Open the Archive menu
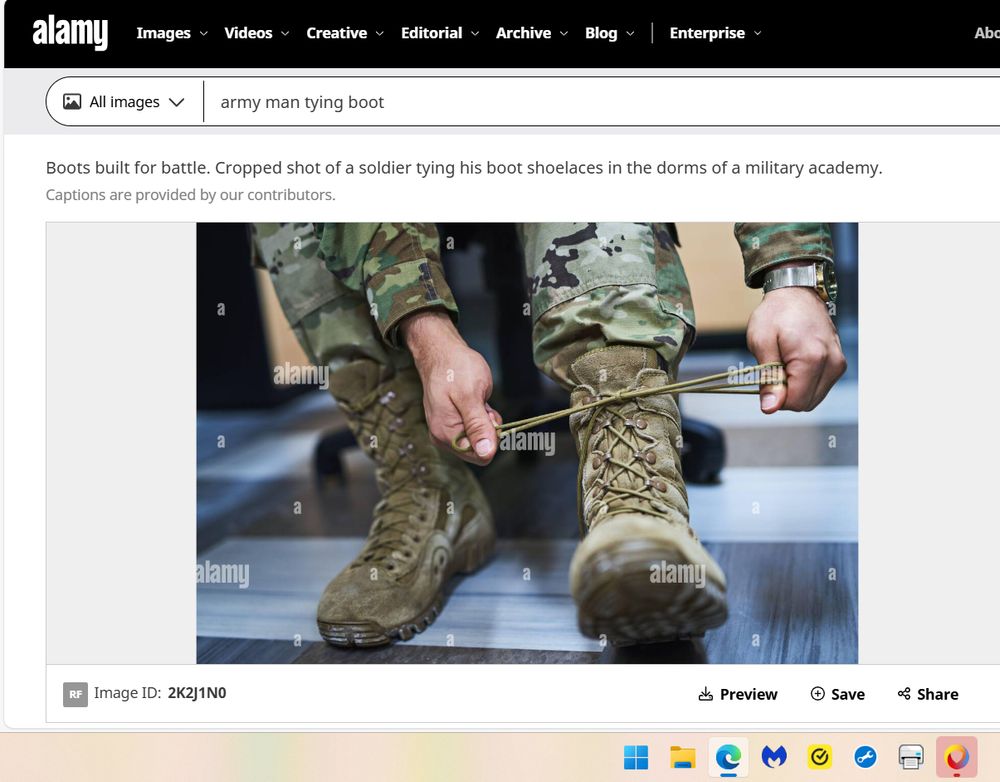Viewport: 1000px width, 782px height. pos(532,33)
